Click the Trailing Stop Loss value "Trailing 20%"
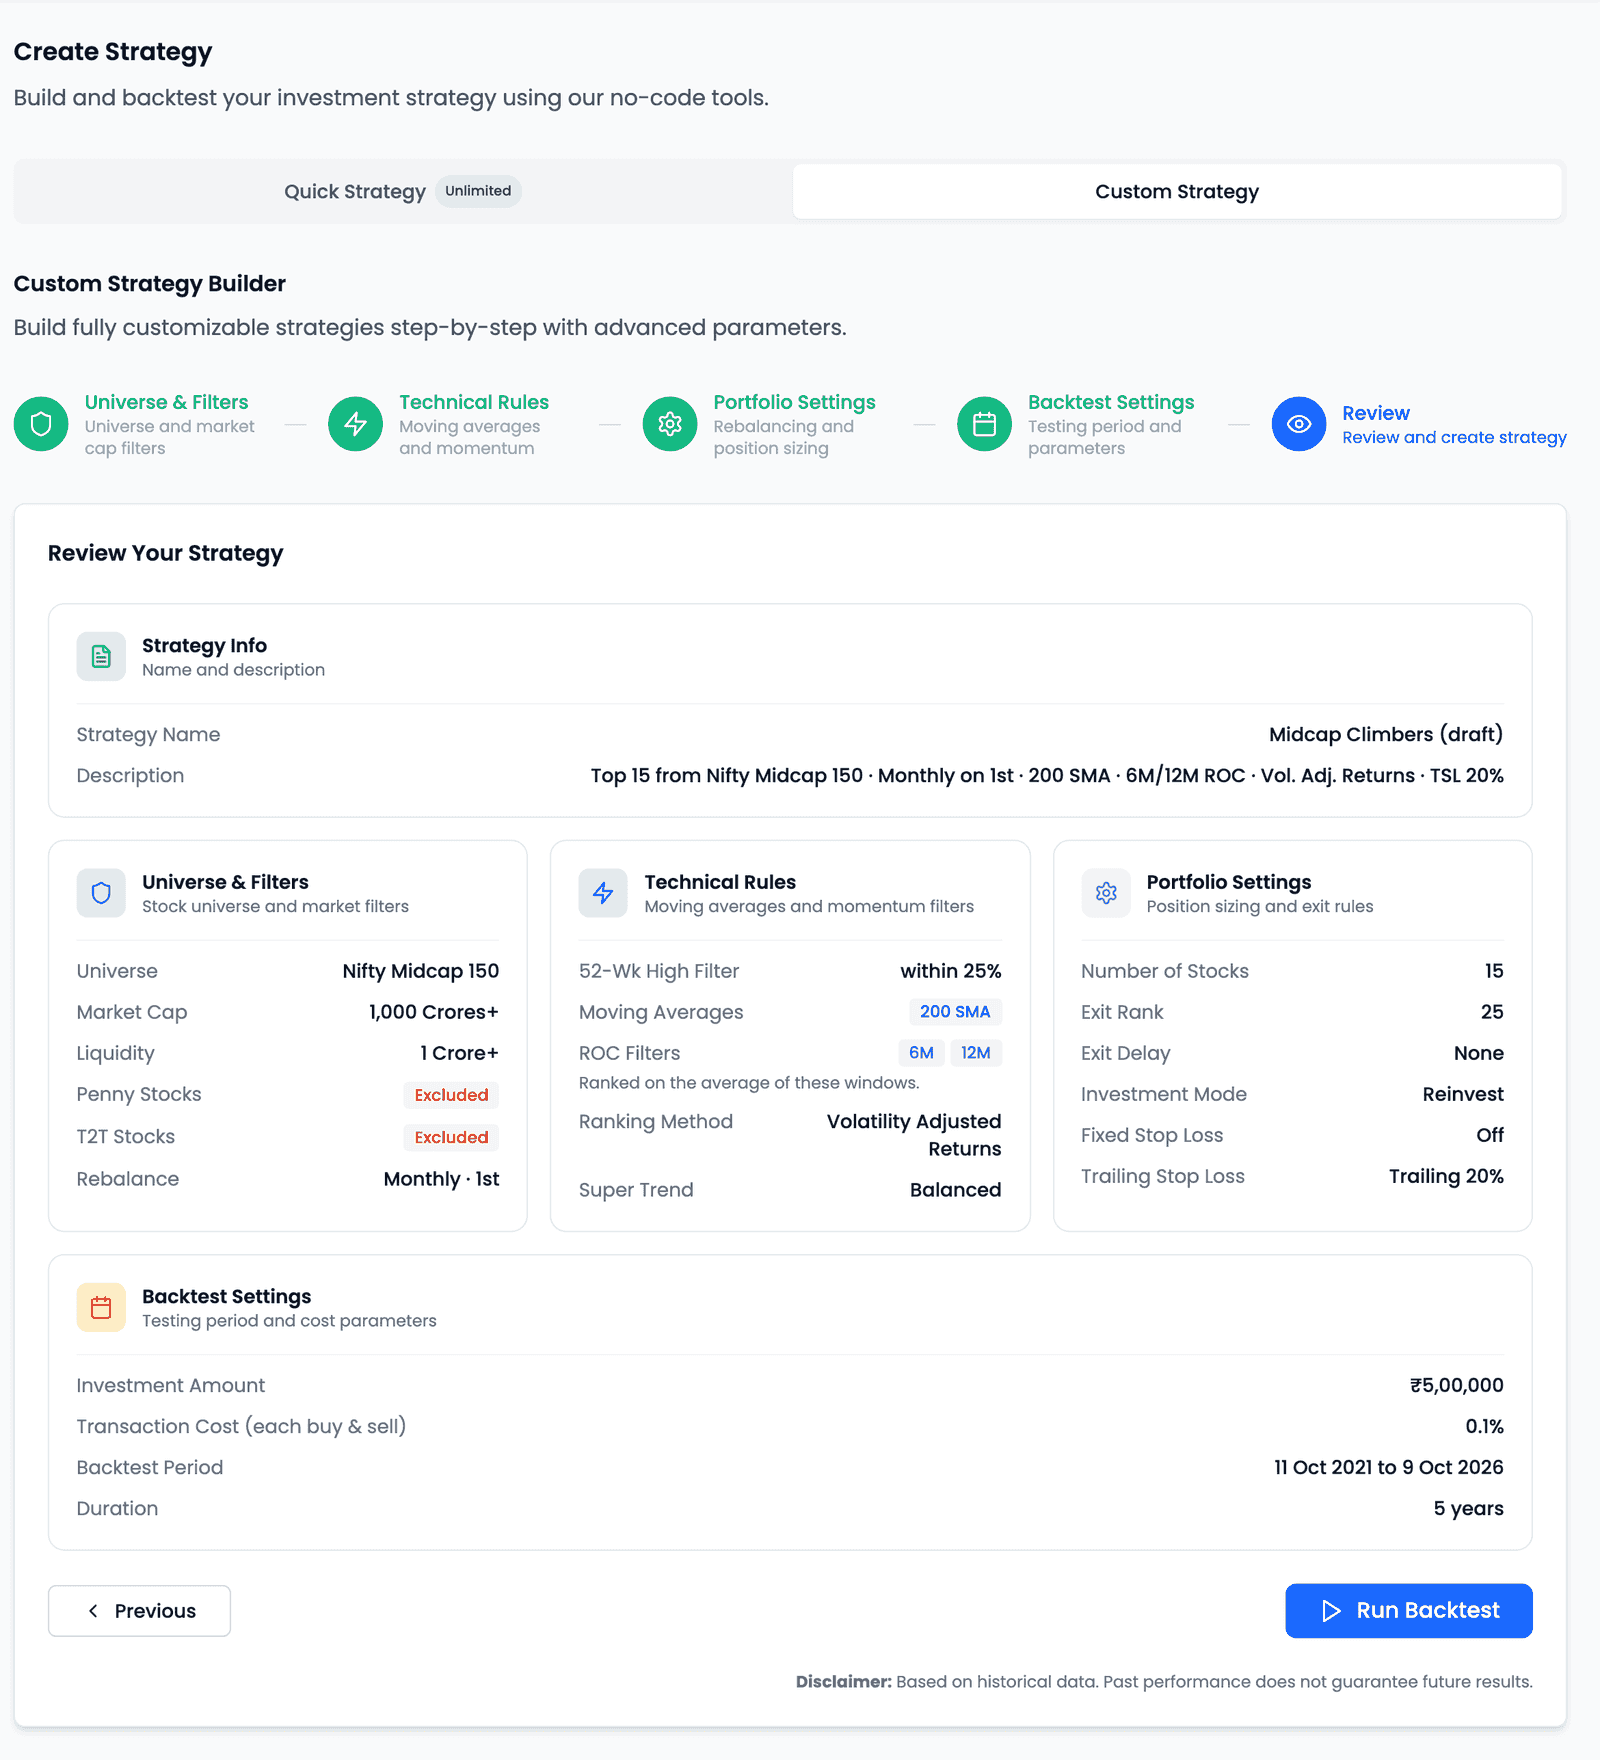The height and width of the screenshot is (1760, 1600). [x=1446, y=1176]
